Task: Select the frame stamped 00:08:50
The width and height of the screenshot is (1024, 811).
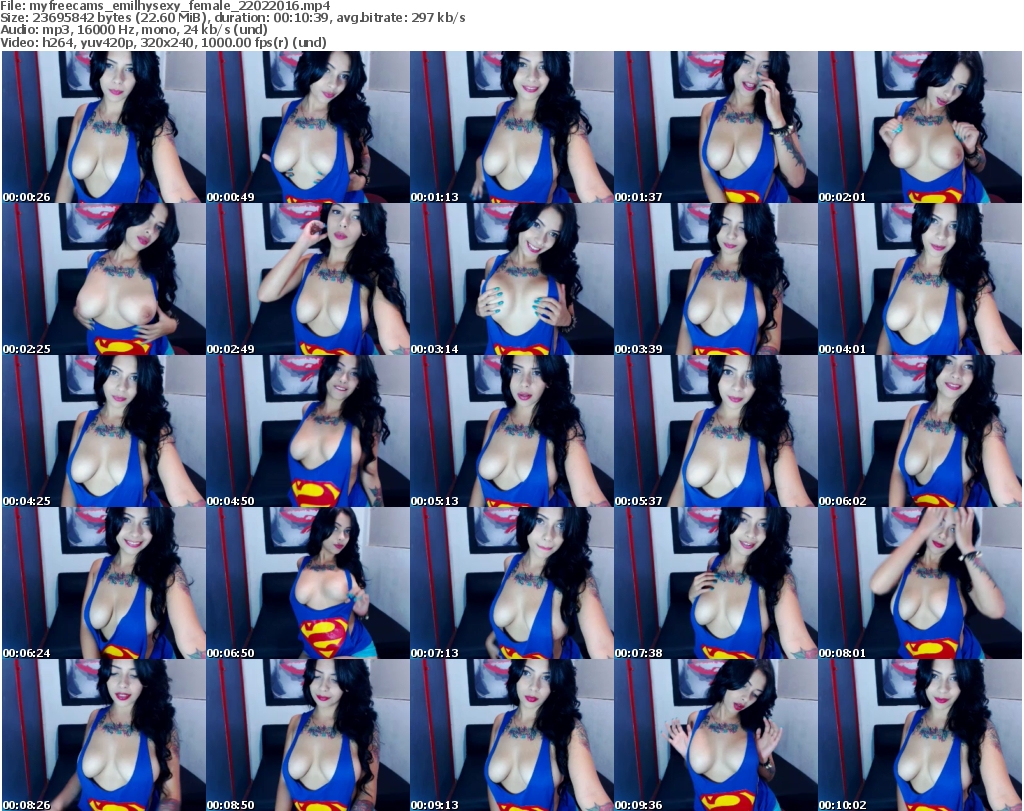Action: (308, 735)
